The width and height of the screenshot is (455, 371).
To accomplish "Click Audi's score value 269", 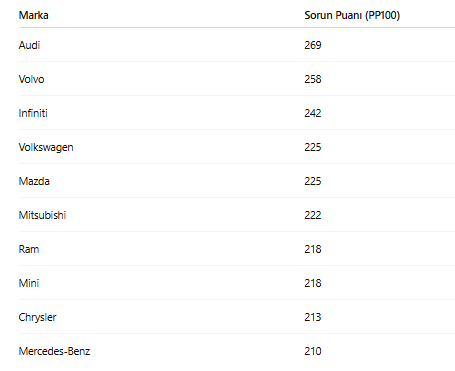I will pyautogui.click(x=313, y=45).
